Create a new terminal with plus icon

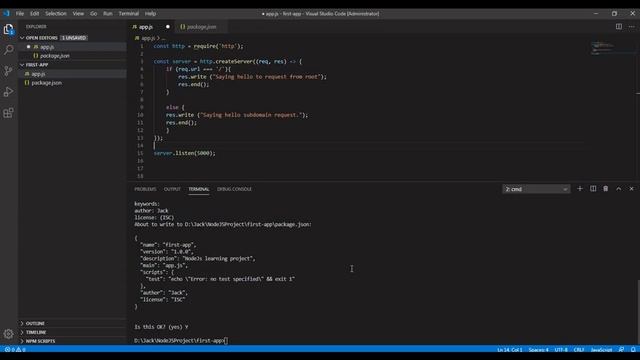click(x=580, y=189)
